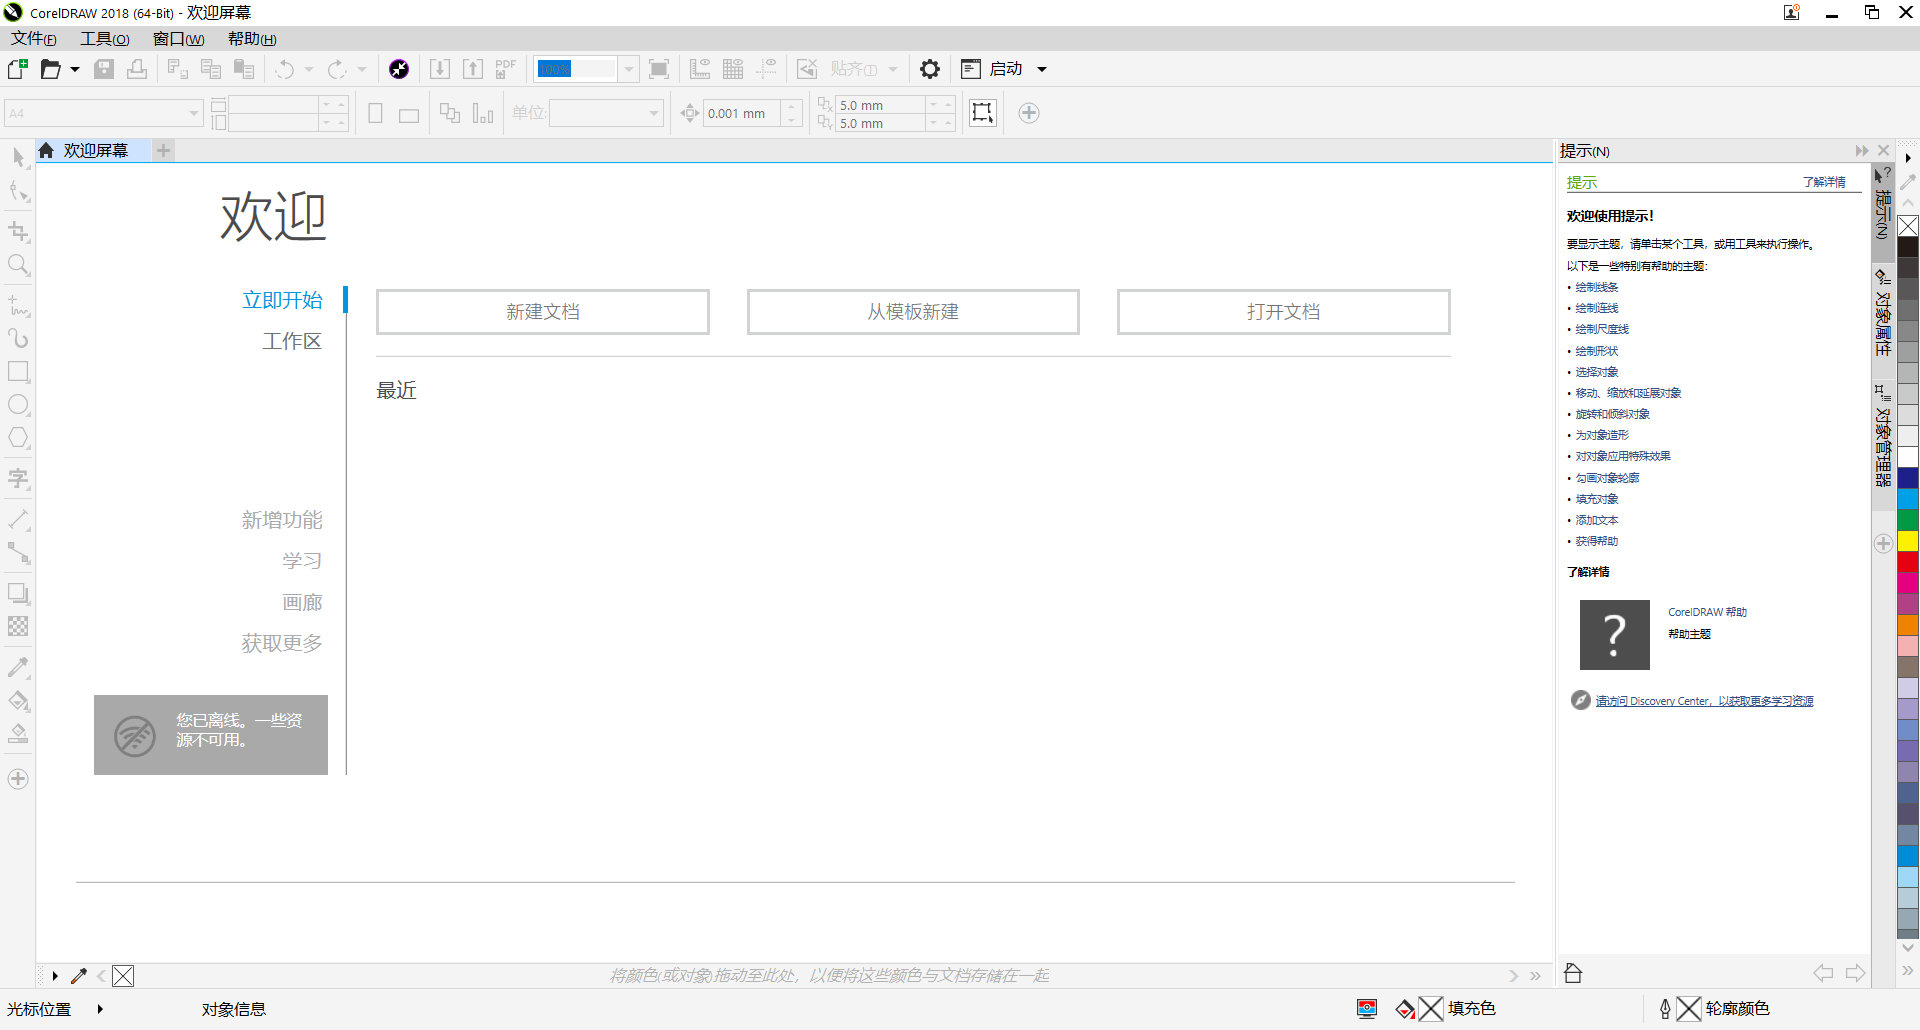
Task: Click the New document icon in toolbar
Action: click(x=17, y=69)
